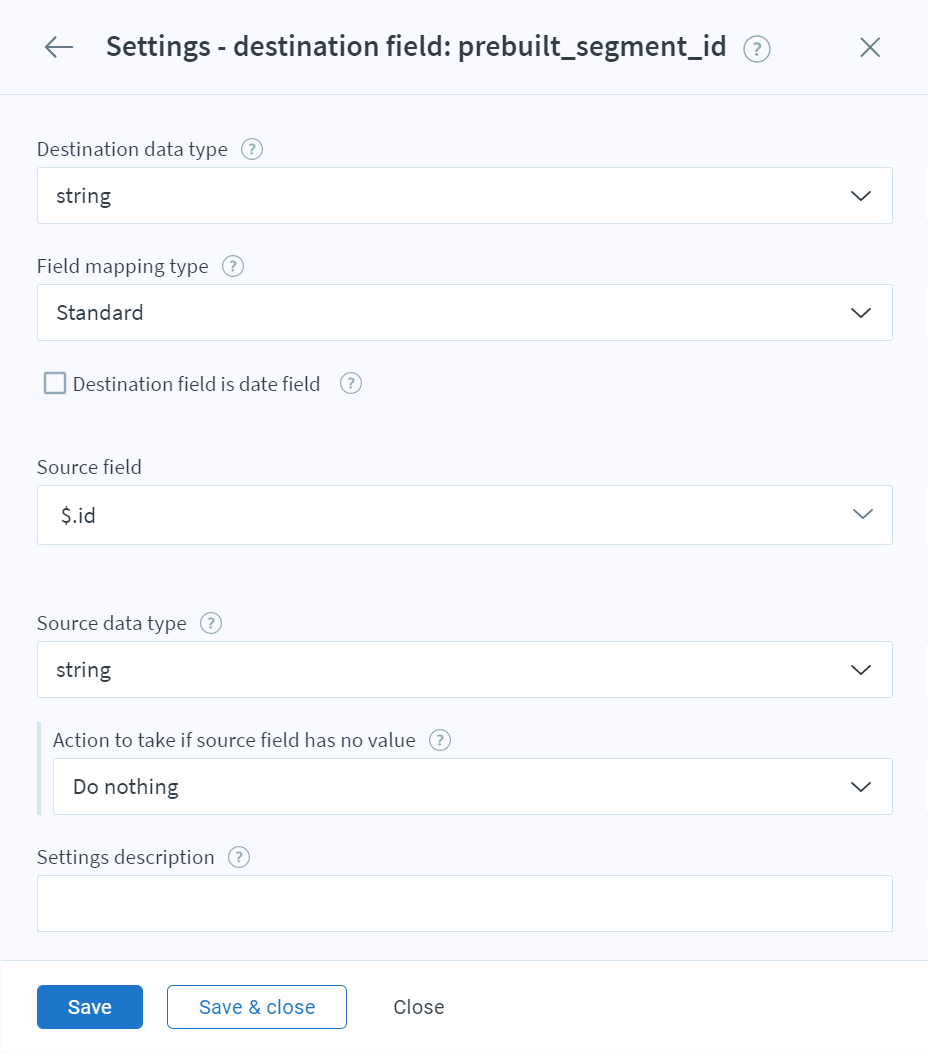Click the help icon next to the date field checkbox
This screenshot has width=928, height=1054.
pyautogui.click(x=351, y=383)
